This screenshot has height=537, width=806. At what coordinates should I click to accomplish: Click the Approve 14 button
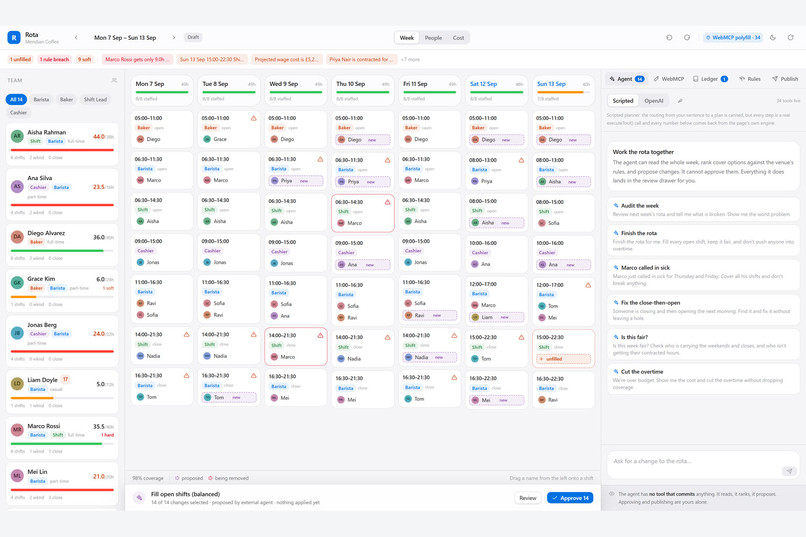point(570,498)
